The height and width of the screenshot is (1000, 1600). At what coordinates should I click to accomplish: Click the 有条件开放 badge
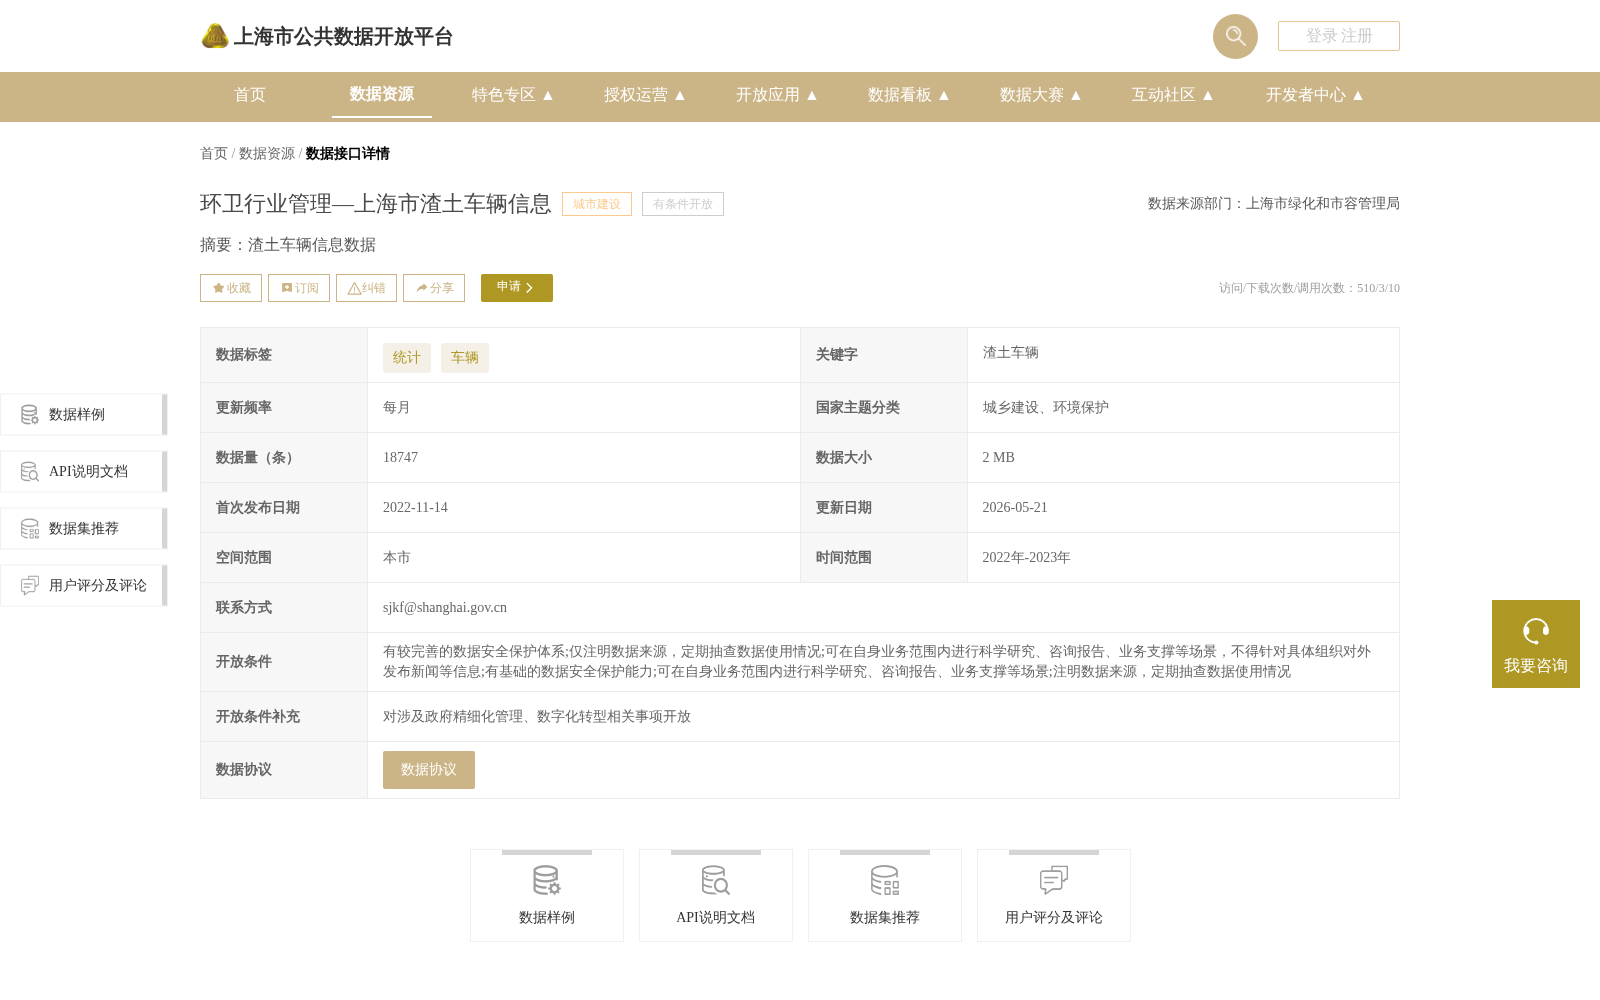tap(683, 204)
